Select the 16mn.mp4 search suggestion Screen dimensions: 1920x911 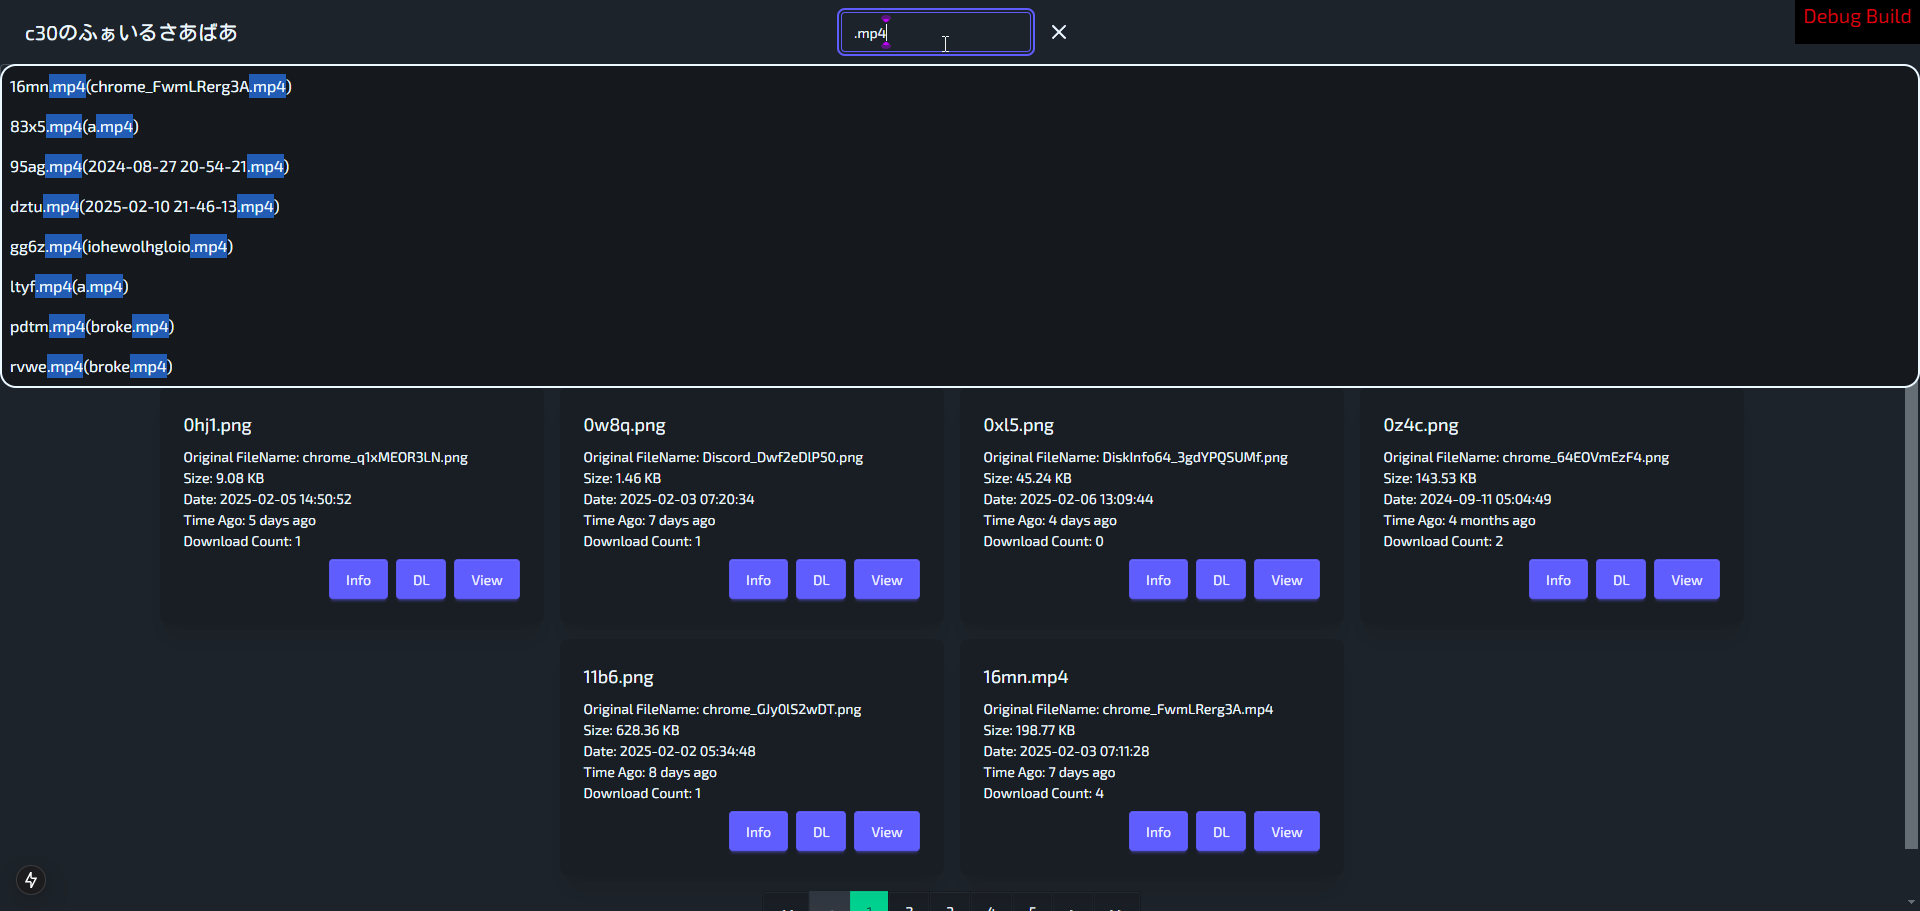(x=151, y=87)
